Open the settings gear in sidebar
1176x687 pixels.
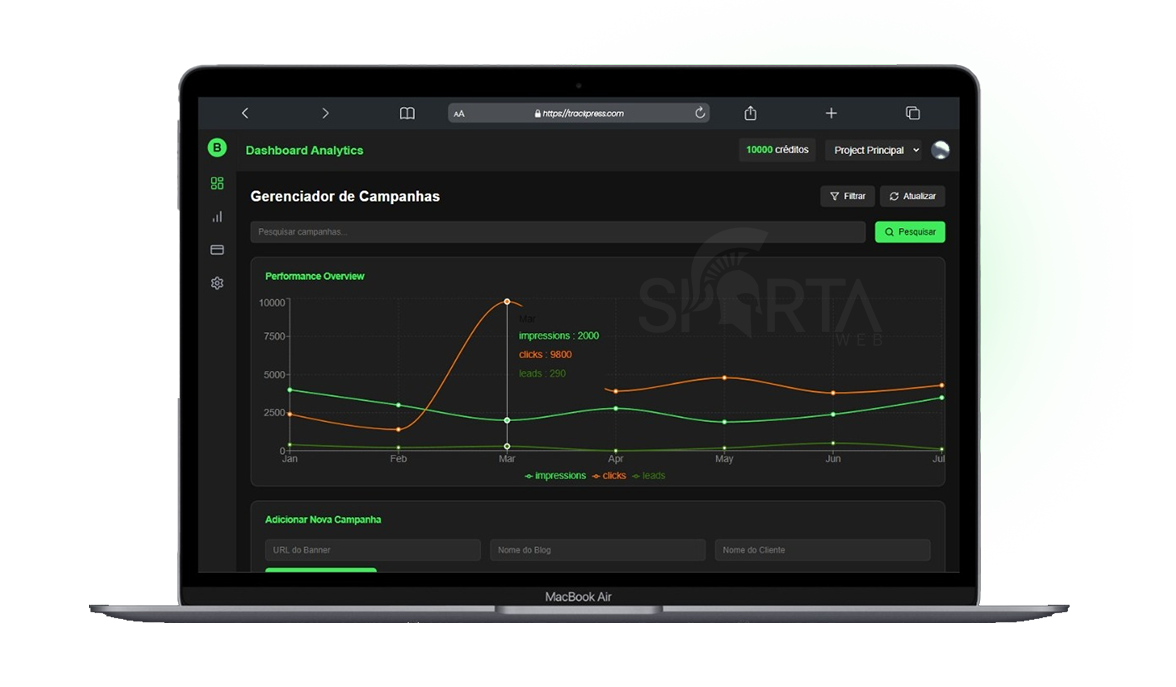point(217,283)
